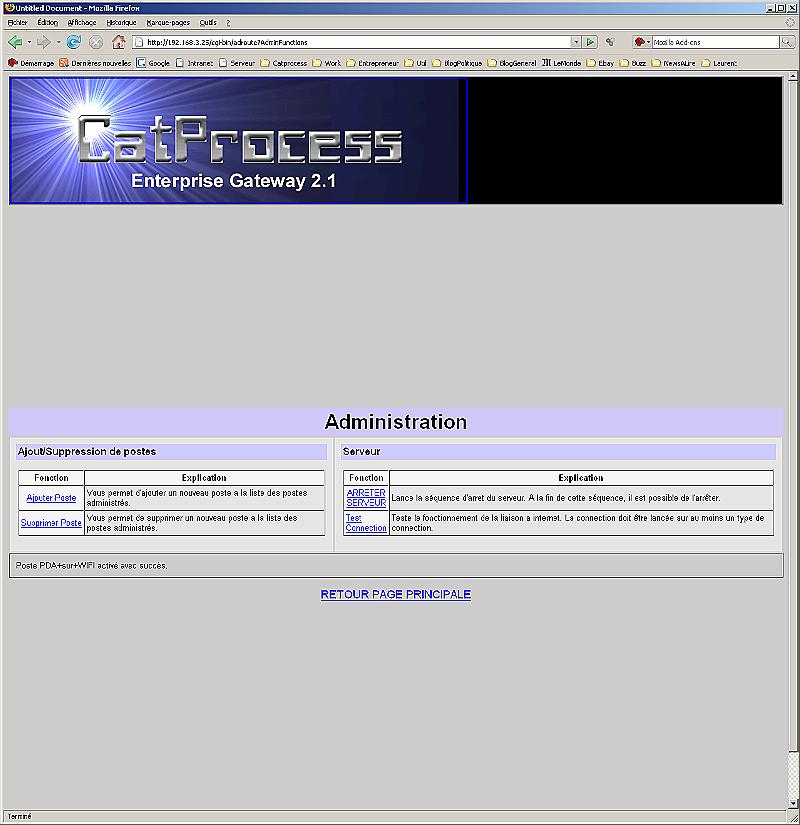The image size is (800, 825).
Task: Click the Administration heading
Action: (396, 422)
